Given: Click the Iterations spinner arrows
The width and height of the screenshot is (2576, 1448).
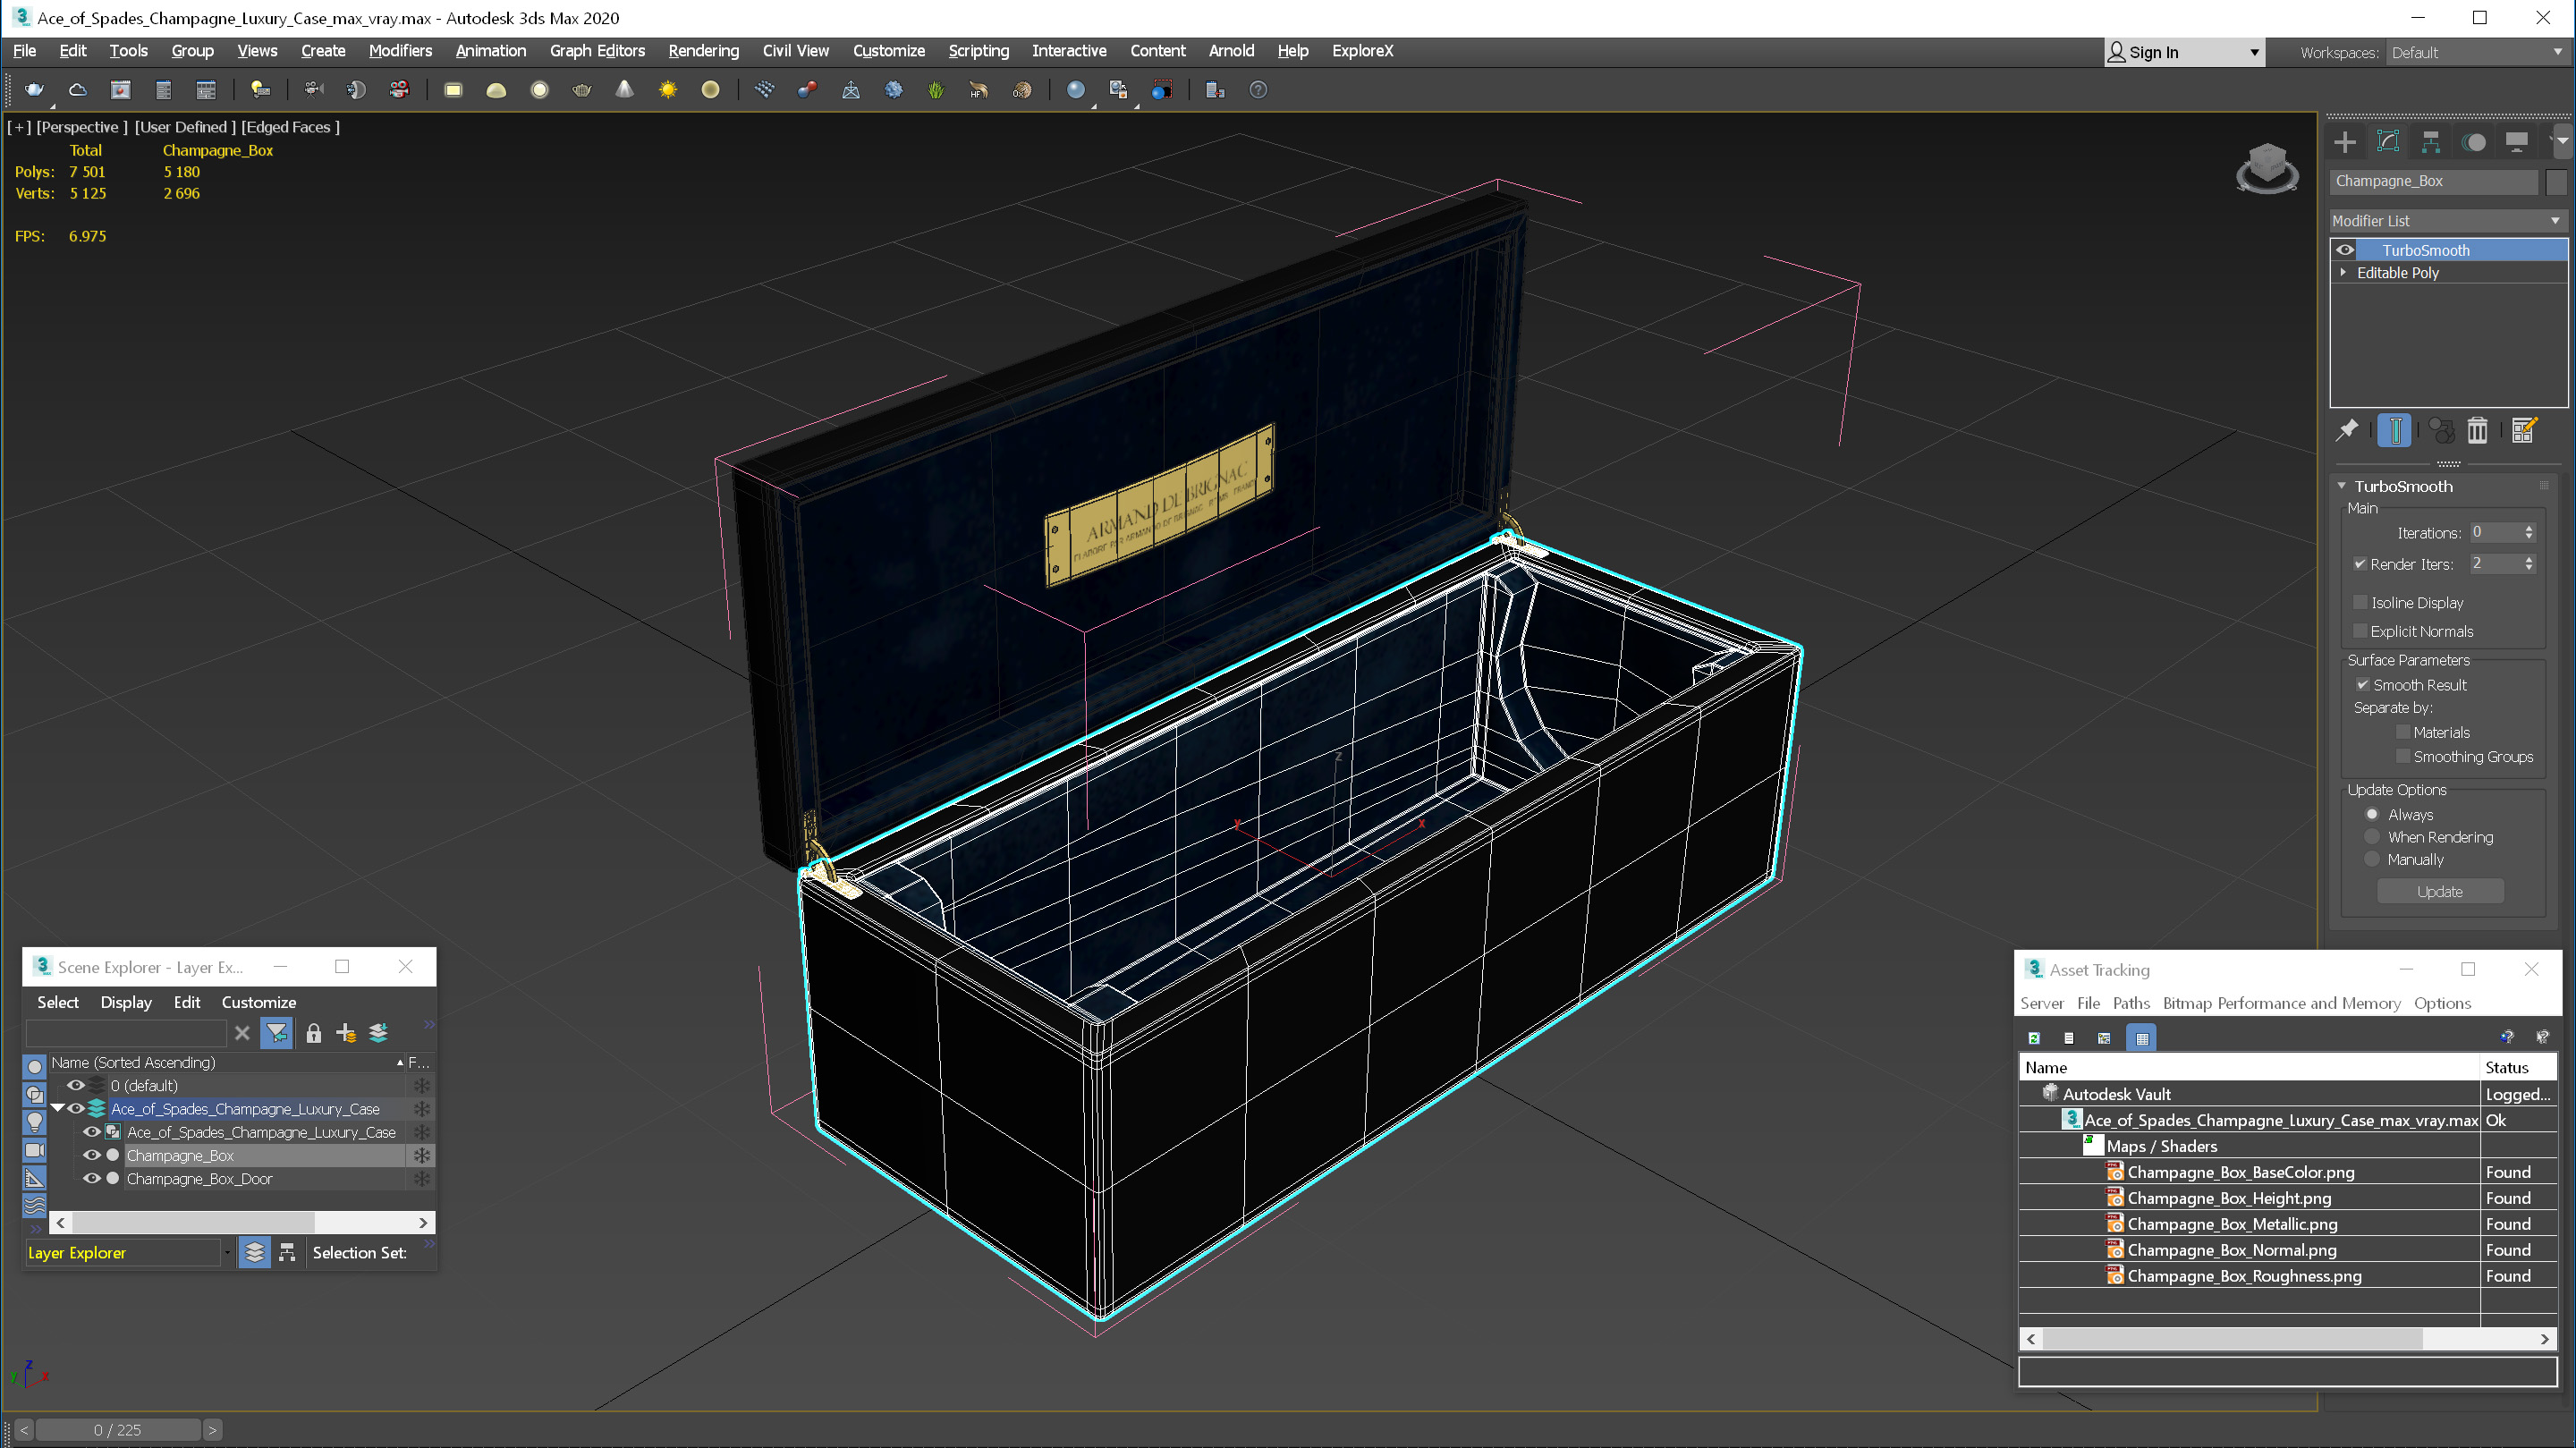Looking at the screenshot, I should pos(2529,533).
